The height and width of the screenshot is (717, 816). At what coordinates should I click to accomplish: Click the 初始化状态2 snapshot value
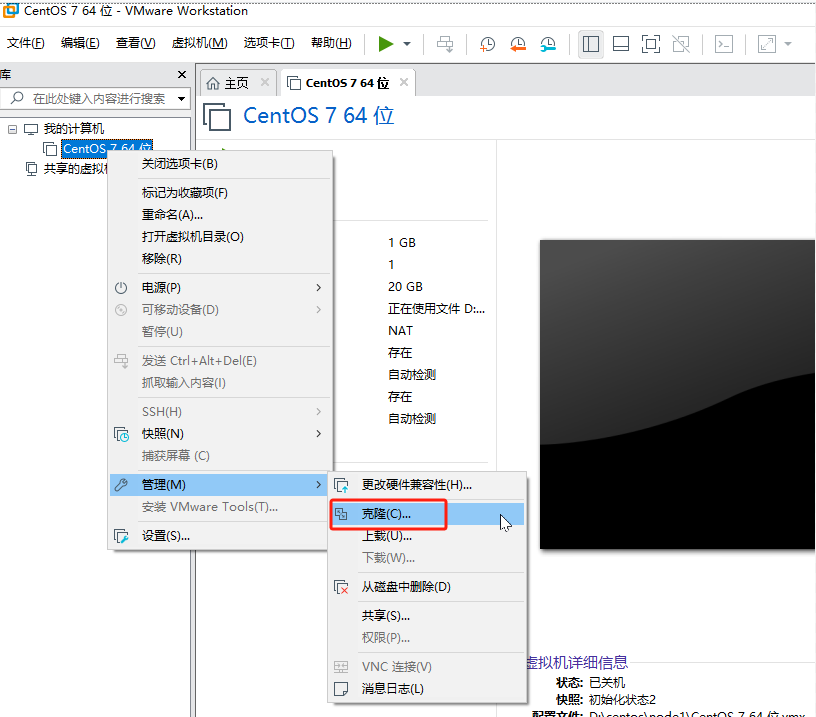coord(622,700)
